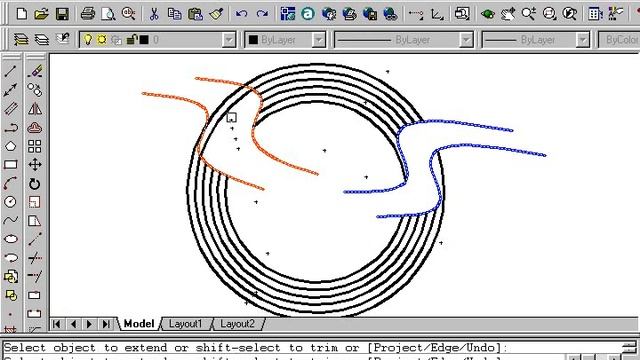Cut selection using the scissors icon
The image size is (640, 360).
tap(154, 14)
